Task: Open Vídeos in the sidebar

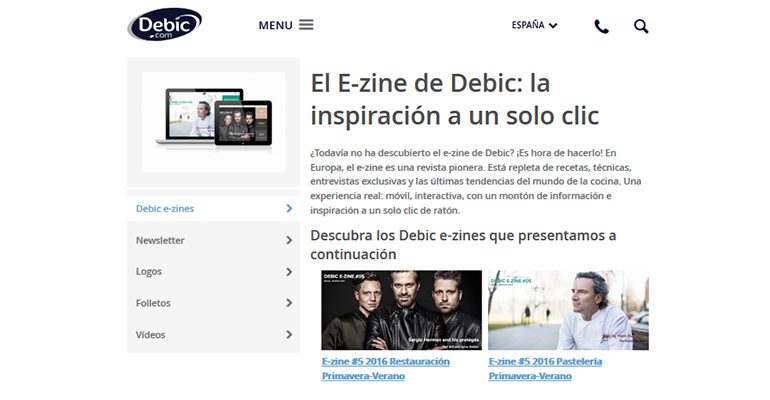Action: pos(213,335)
